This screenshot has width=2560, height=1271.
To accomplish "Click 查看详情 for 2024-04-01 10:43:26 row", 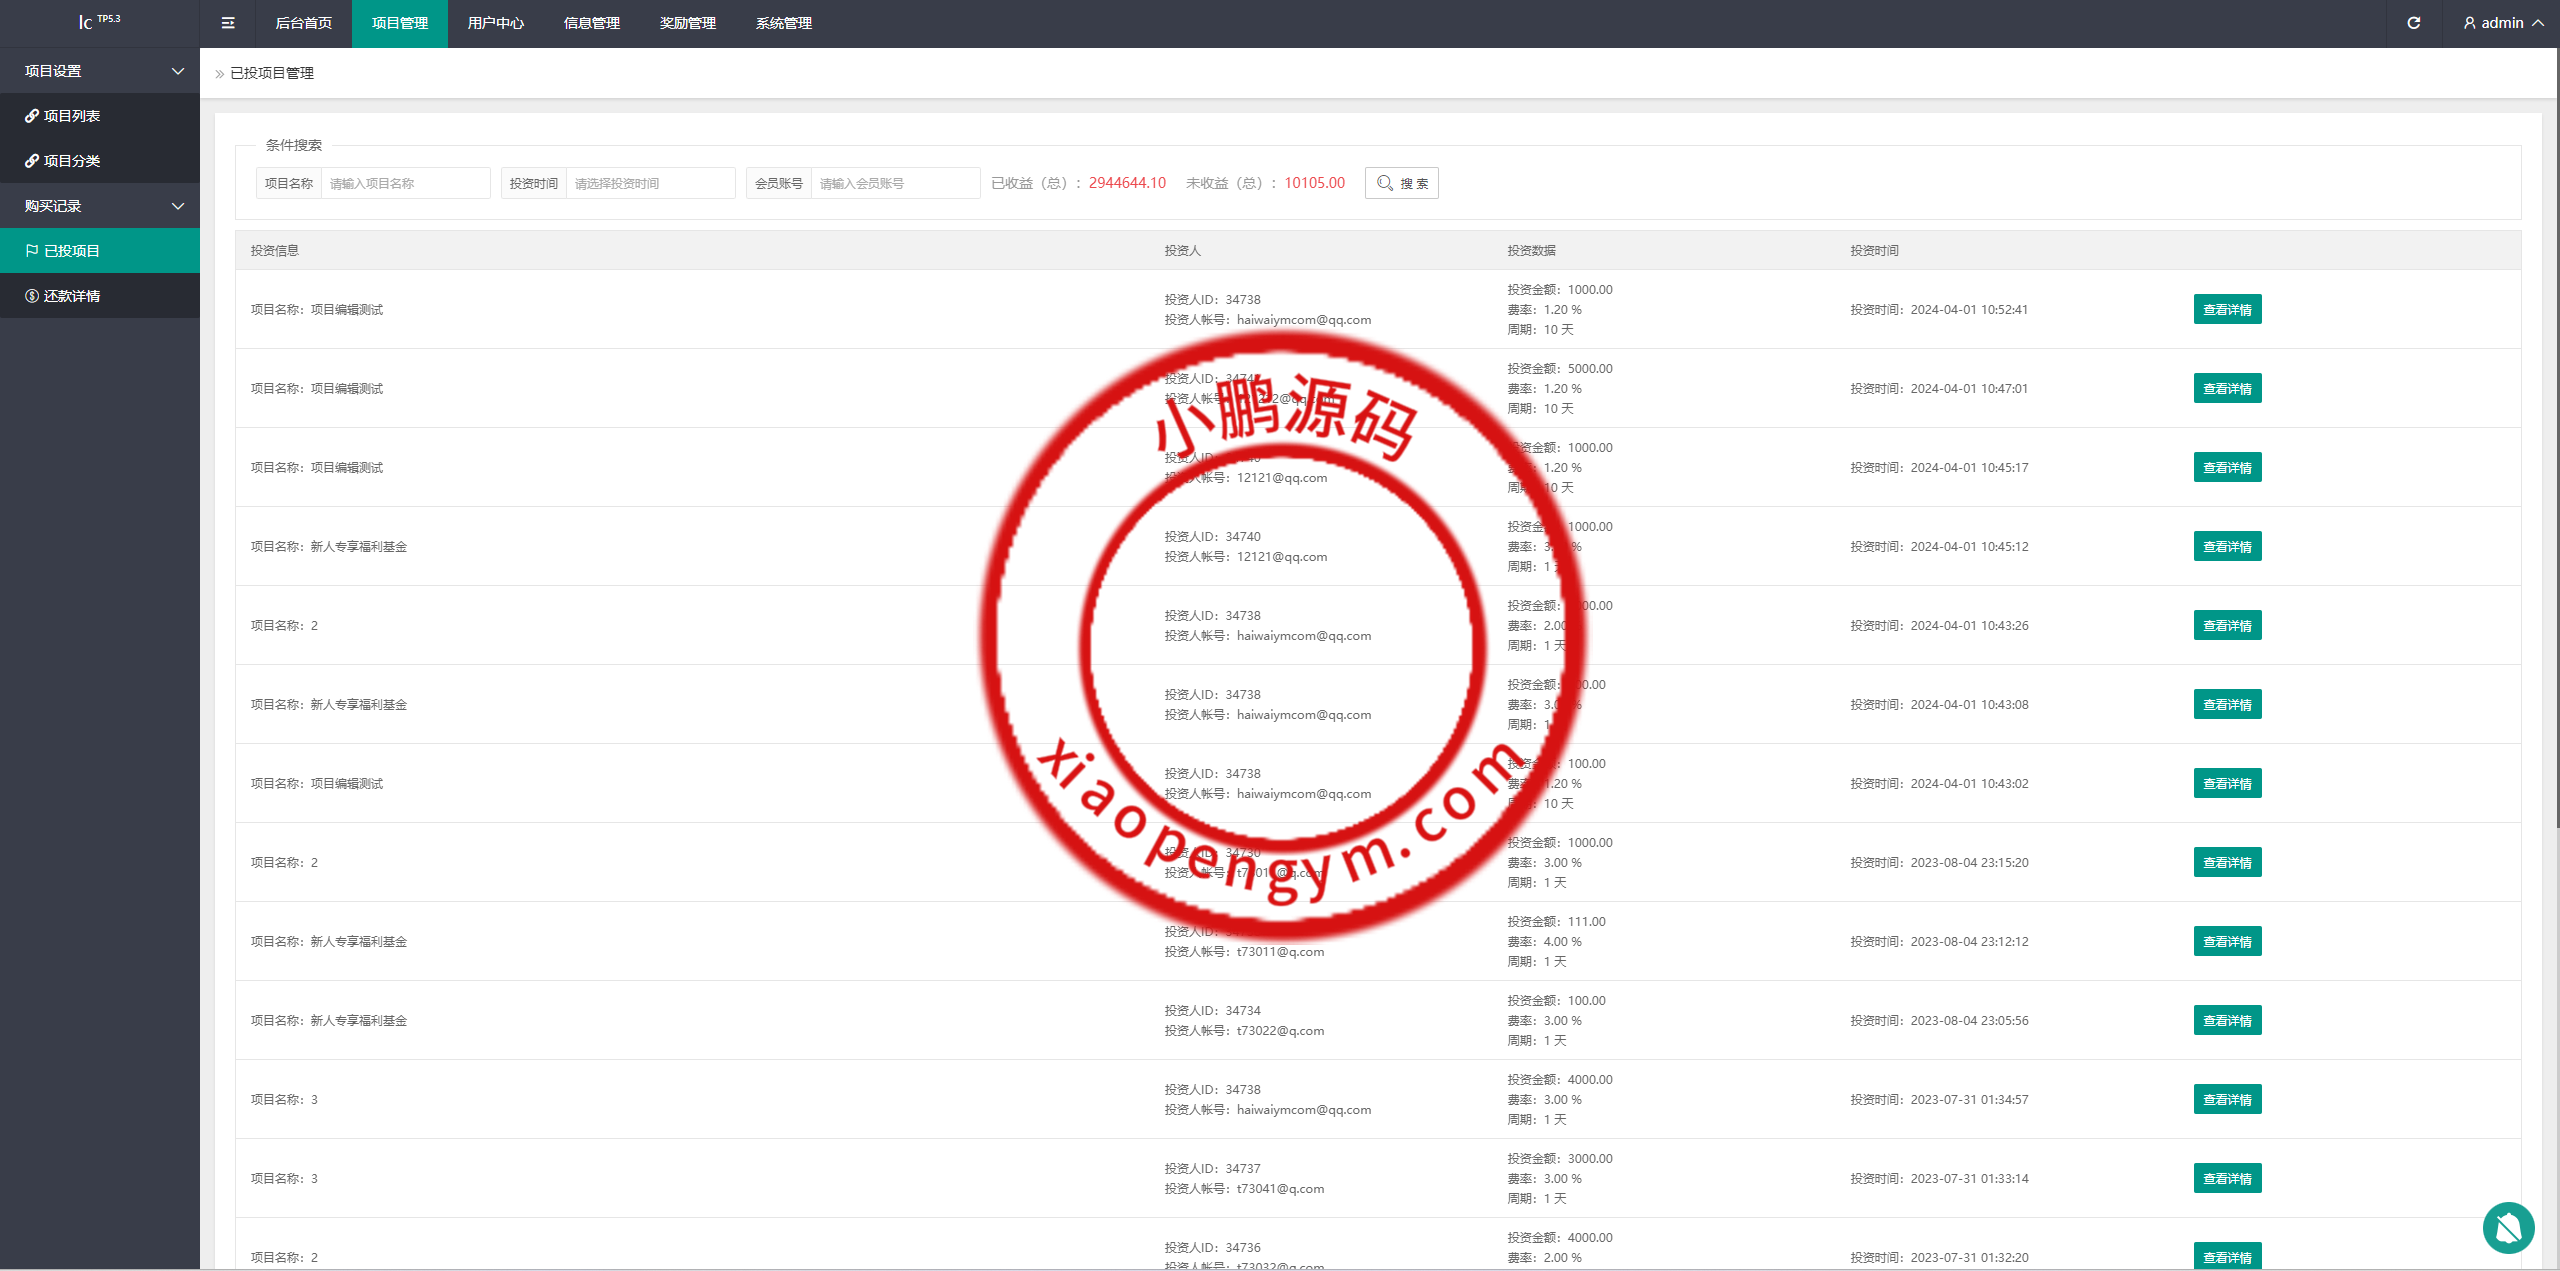I will click(x=2227, y=626).
